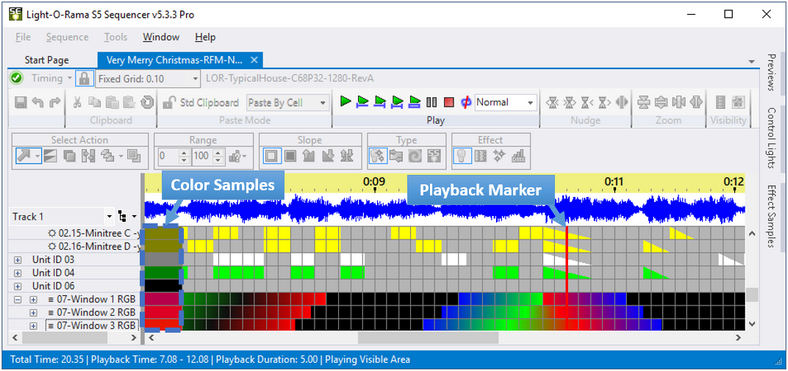This screenshot has height=371, width=788.
Task: Expand the Unit ID 03 group
Action: [18, 260]
